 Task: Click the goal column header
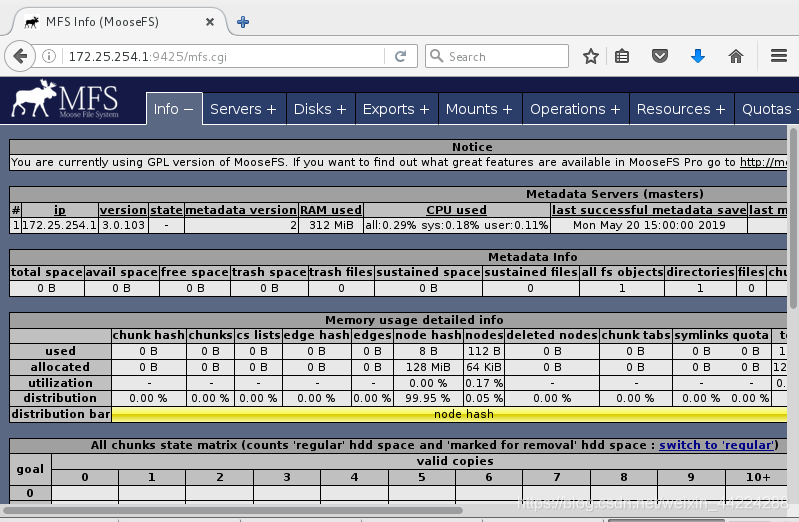point(30,469)
